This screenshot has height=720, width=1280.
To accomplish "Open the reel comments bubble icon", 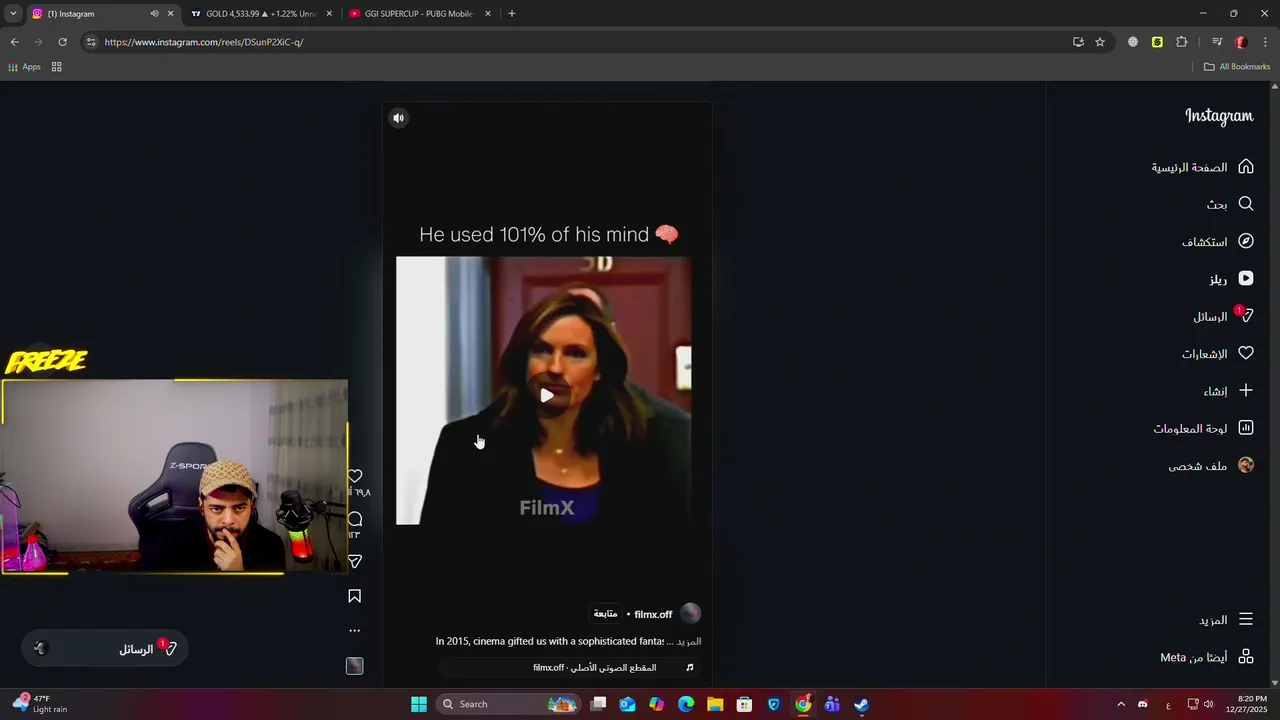I will (355, 519).
